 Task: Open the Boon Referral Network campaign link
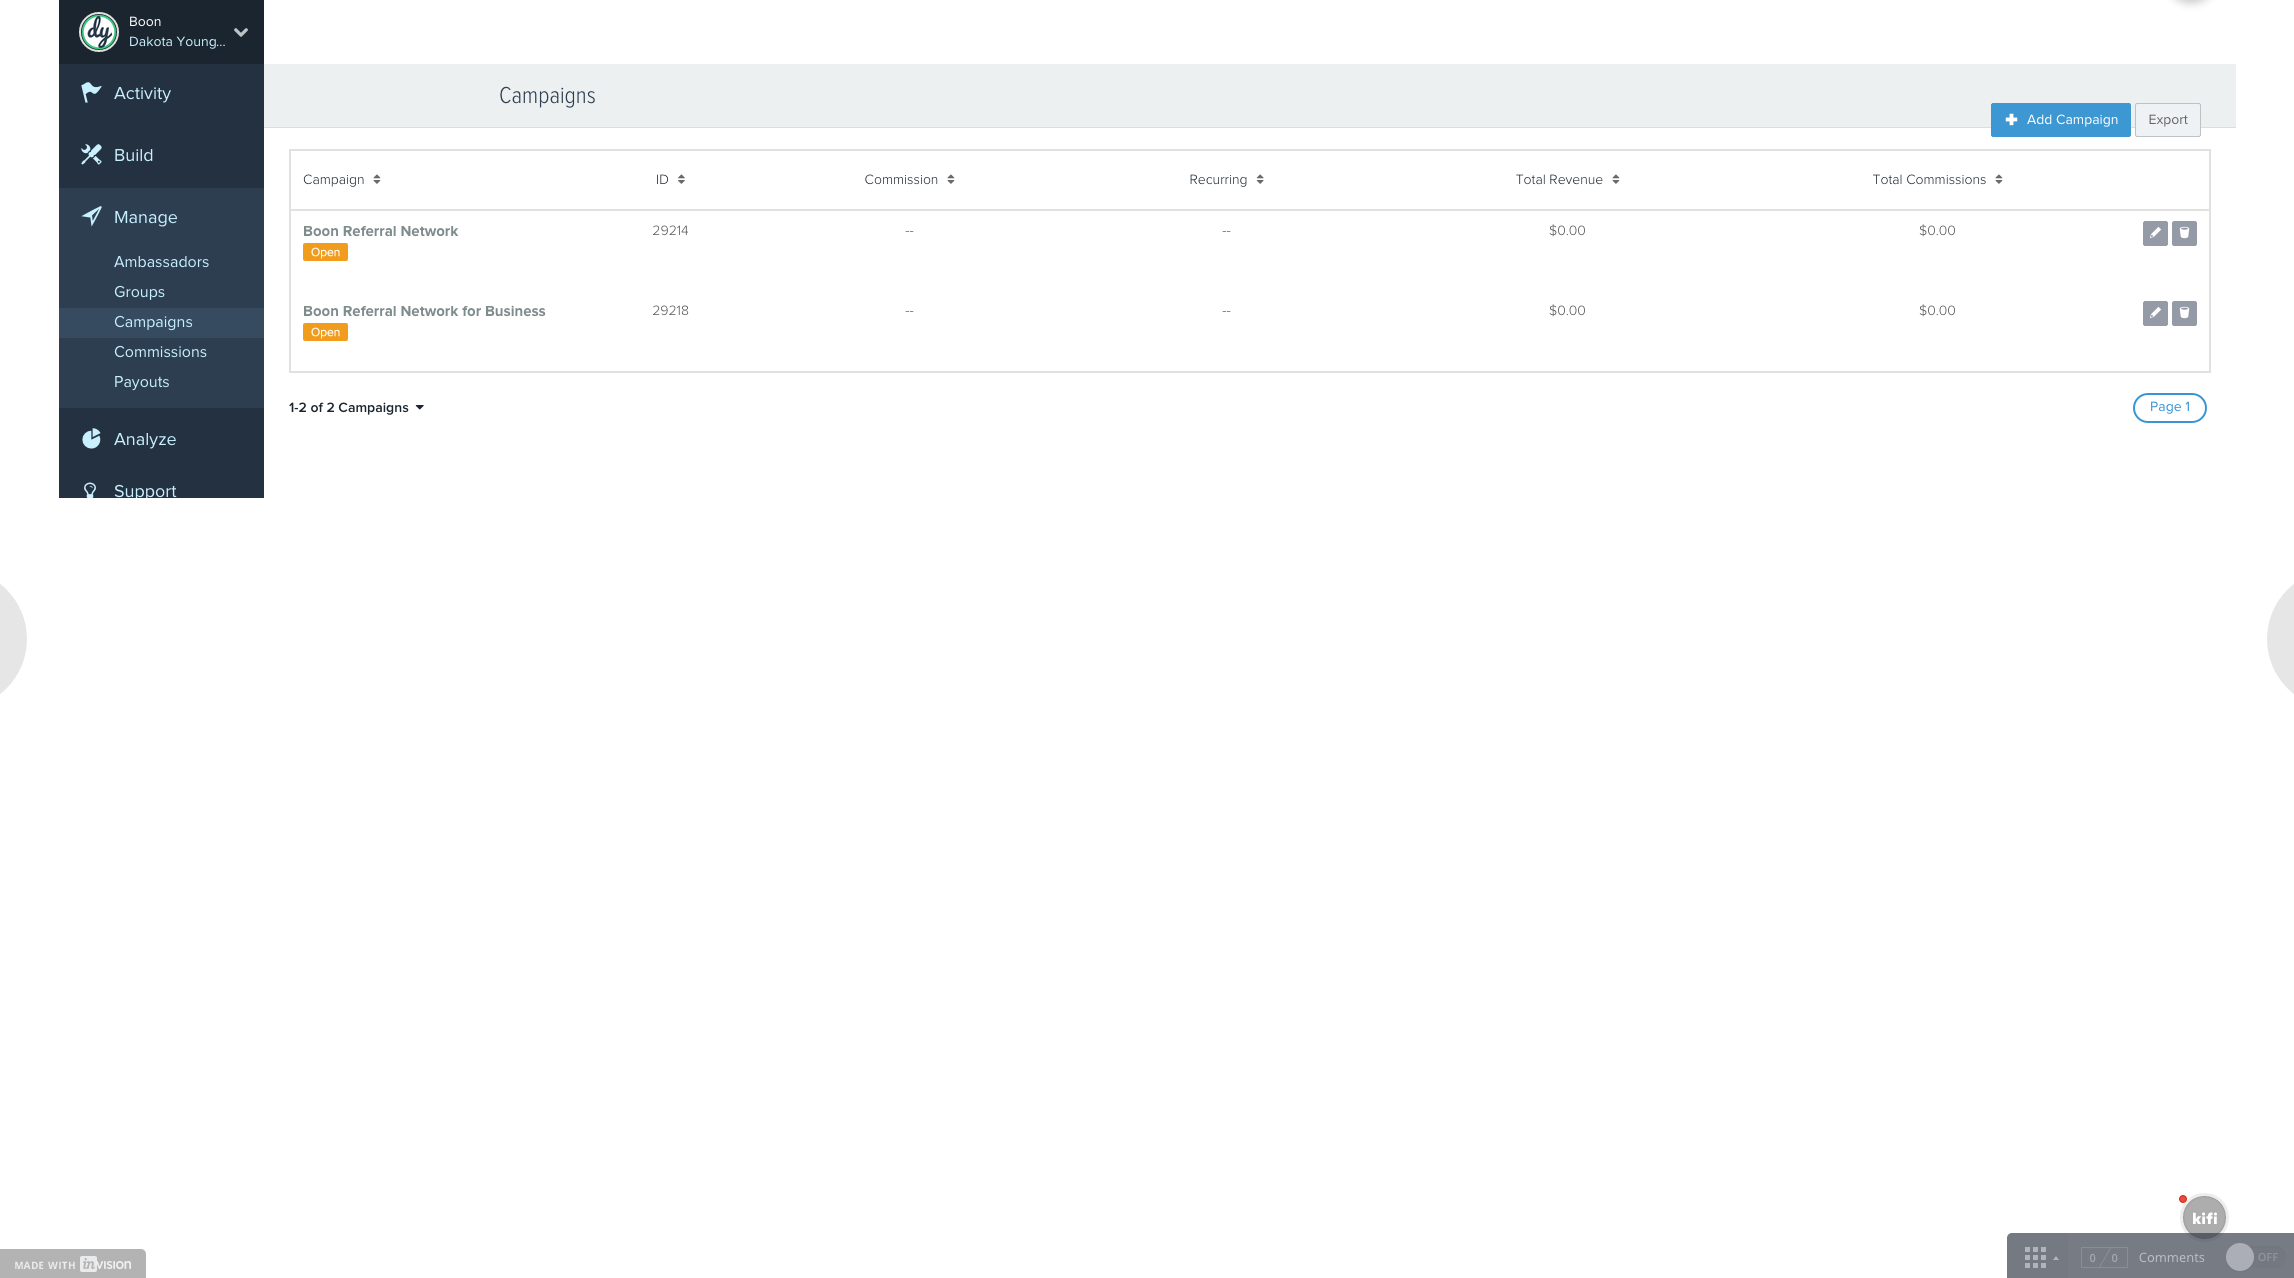pos(380,231)
